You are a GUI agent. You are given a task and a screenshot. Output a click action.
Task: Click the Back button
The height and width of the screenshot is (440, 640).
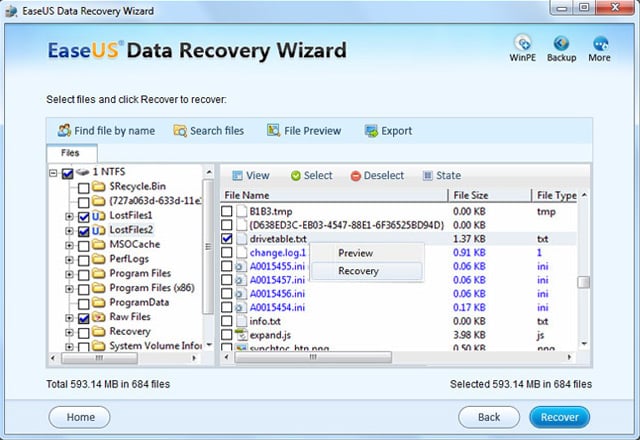pyautogui.click(x=489, y=417)
